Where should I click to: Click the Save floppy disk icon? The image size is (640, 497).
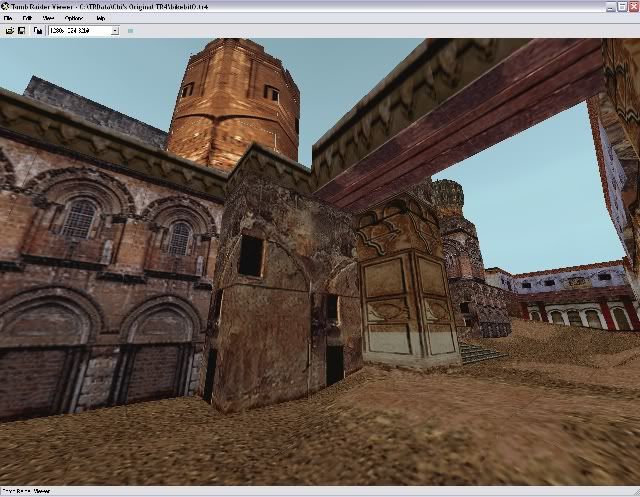[22, 31]
